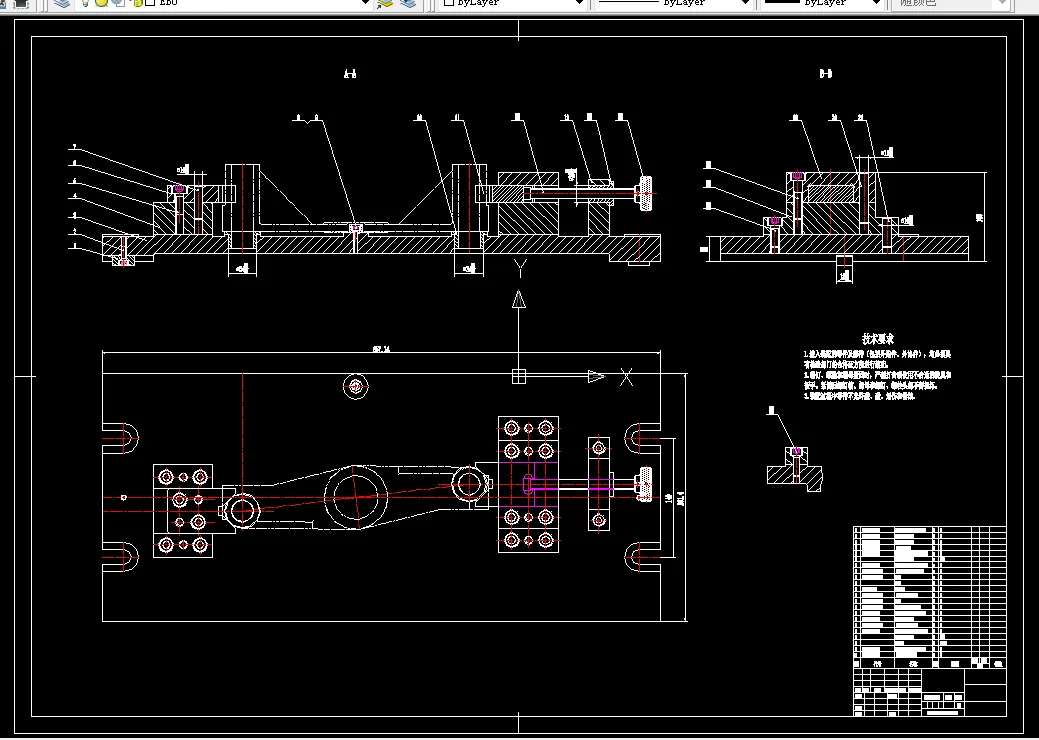Screen dimensions: 1039x740
Task: Click the UCS origin square marker
Action: (519, 376)
